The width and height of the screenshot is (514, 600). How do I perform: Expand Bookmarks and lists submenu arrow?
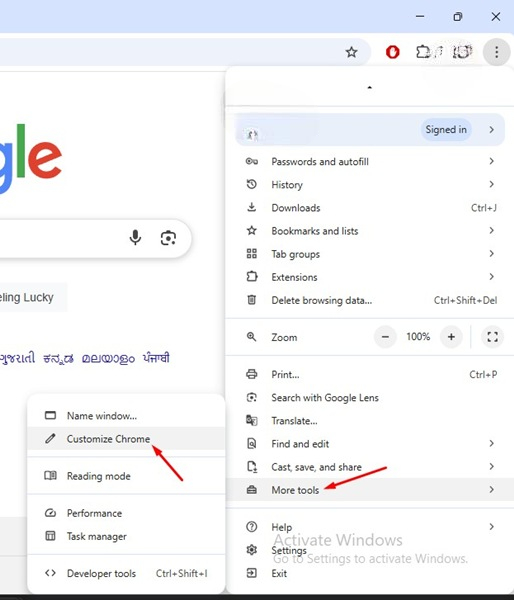[x=491, y=230]
